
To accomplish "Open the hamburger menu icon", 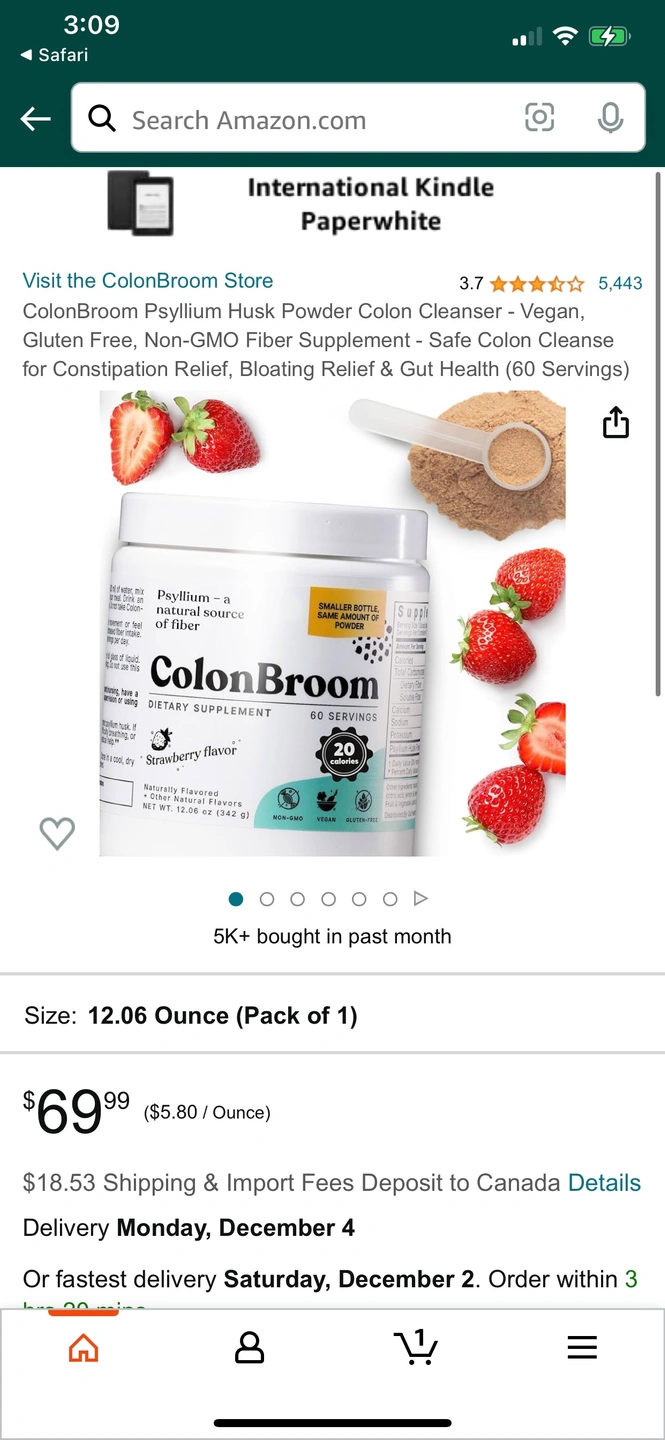I will pyautogui.click(x=582, y=1348).
